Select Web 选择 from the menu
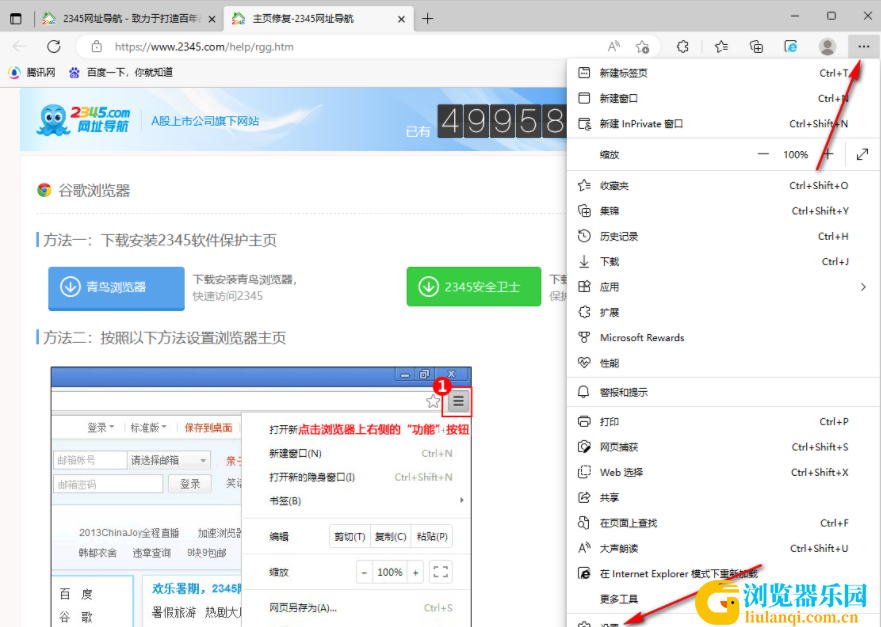Image resolution: width=881 pixels, height=627 pixels. point(723,472)
